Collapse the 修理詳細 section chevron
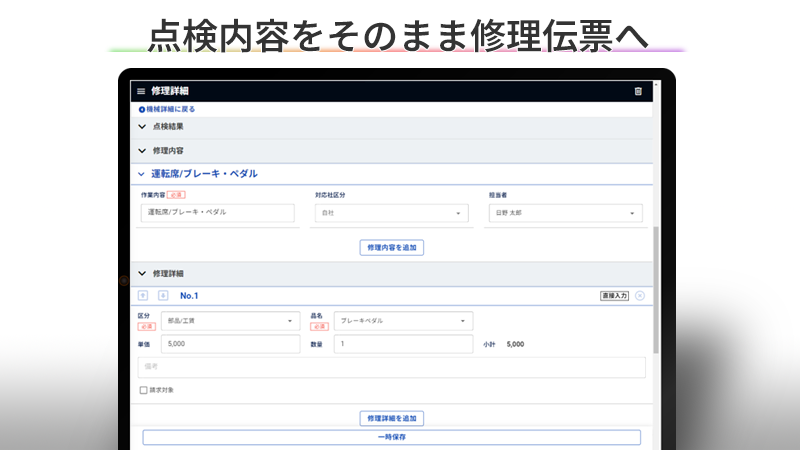800x450 pixels. (142, 273)
